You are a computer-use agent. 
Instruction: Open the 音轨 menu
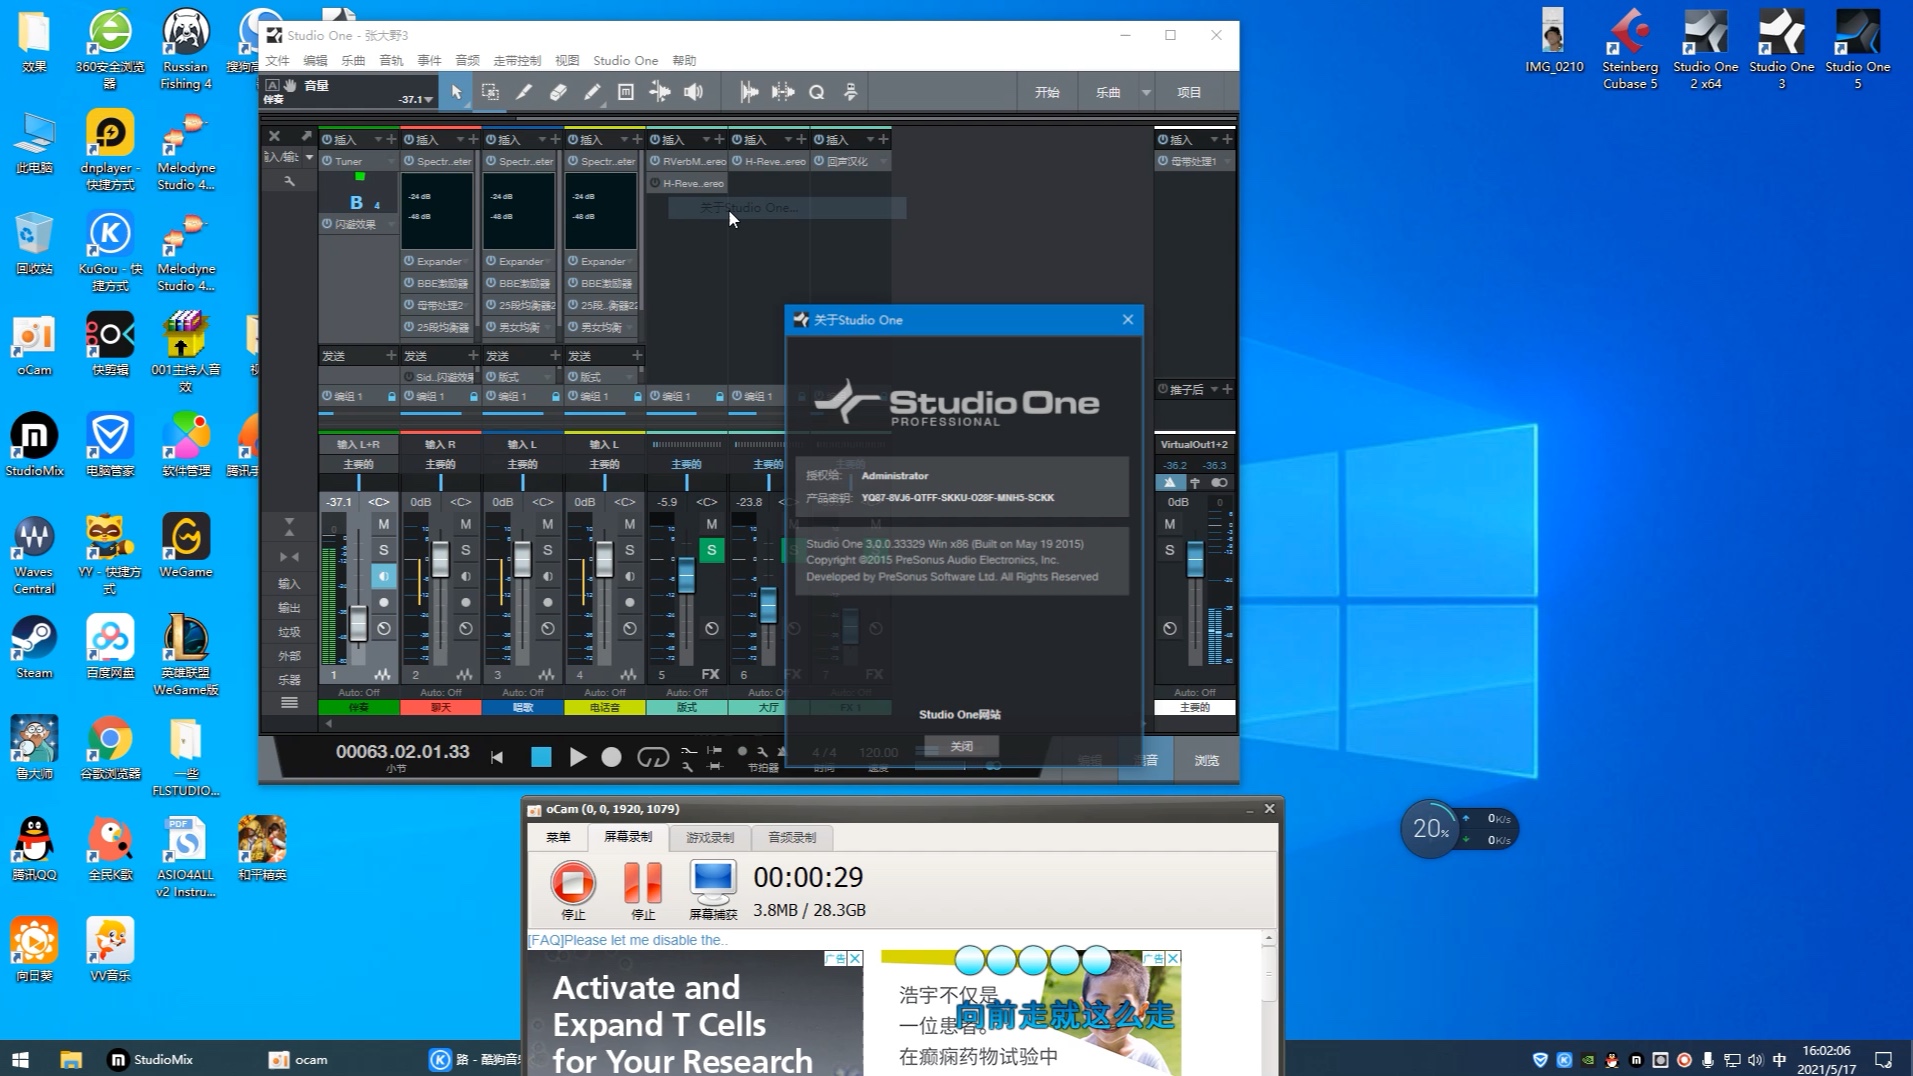(391, 61)
